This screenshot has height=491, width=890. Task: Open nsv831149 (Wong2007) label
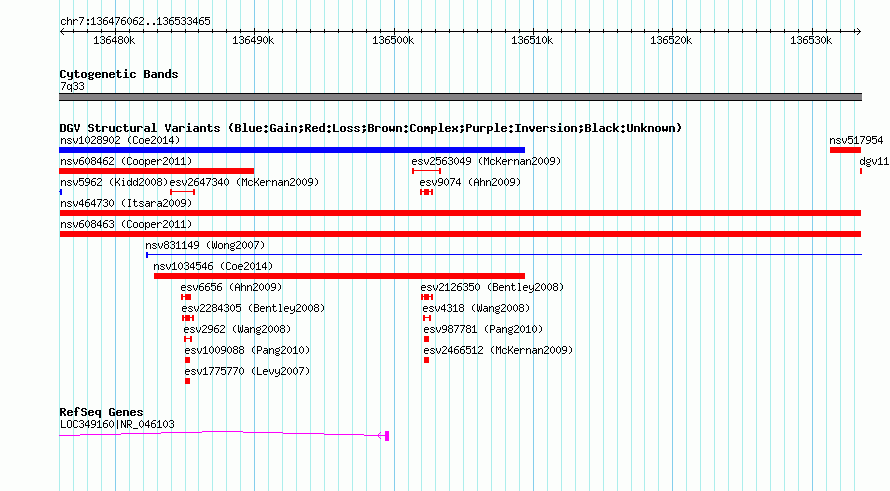tap(205, 245)
